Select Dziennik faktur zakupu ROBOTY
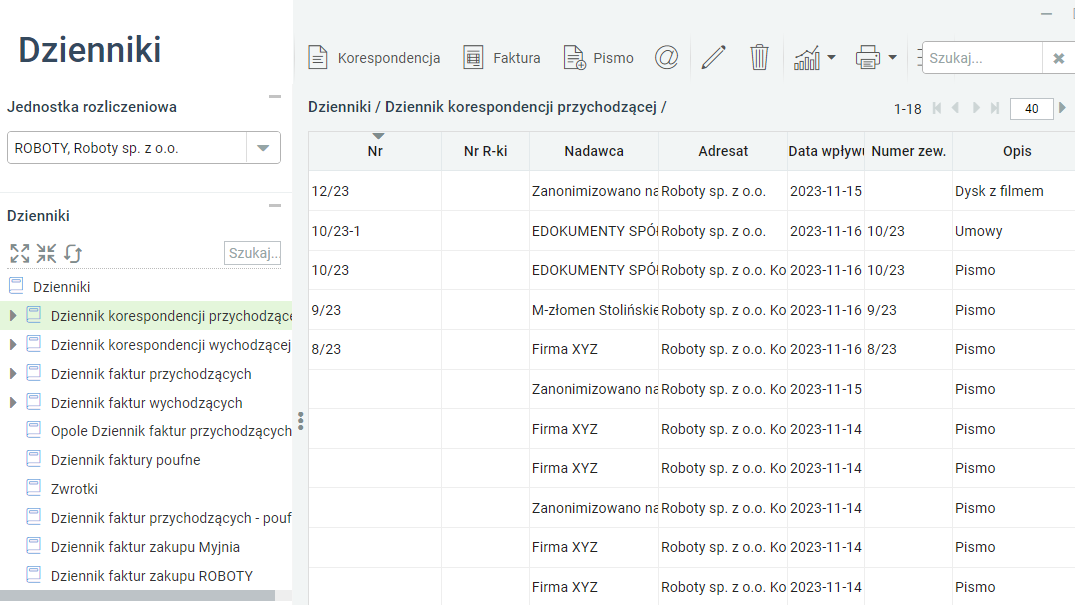This screenshot has width=1075, height=605. tap(152, 576)
